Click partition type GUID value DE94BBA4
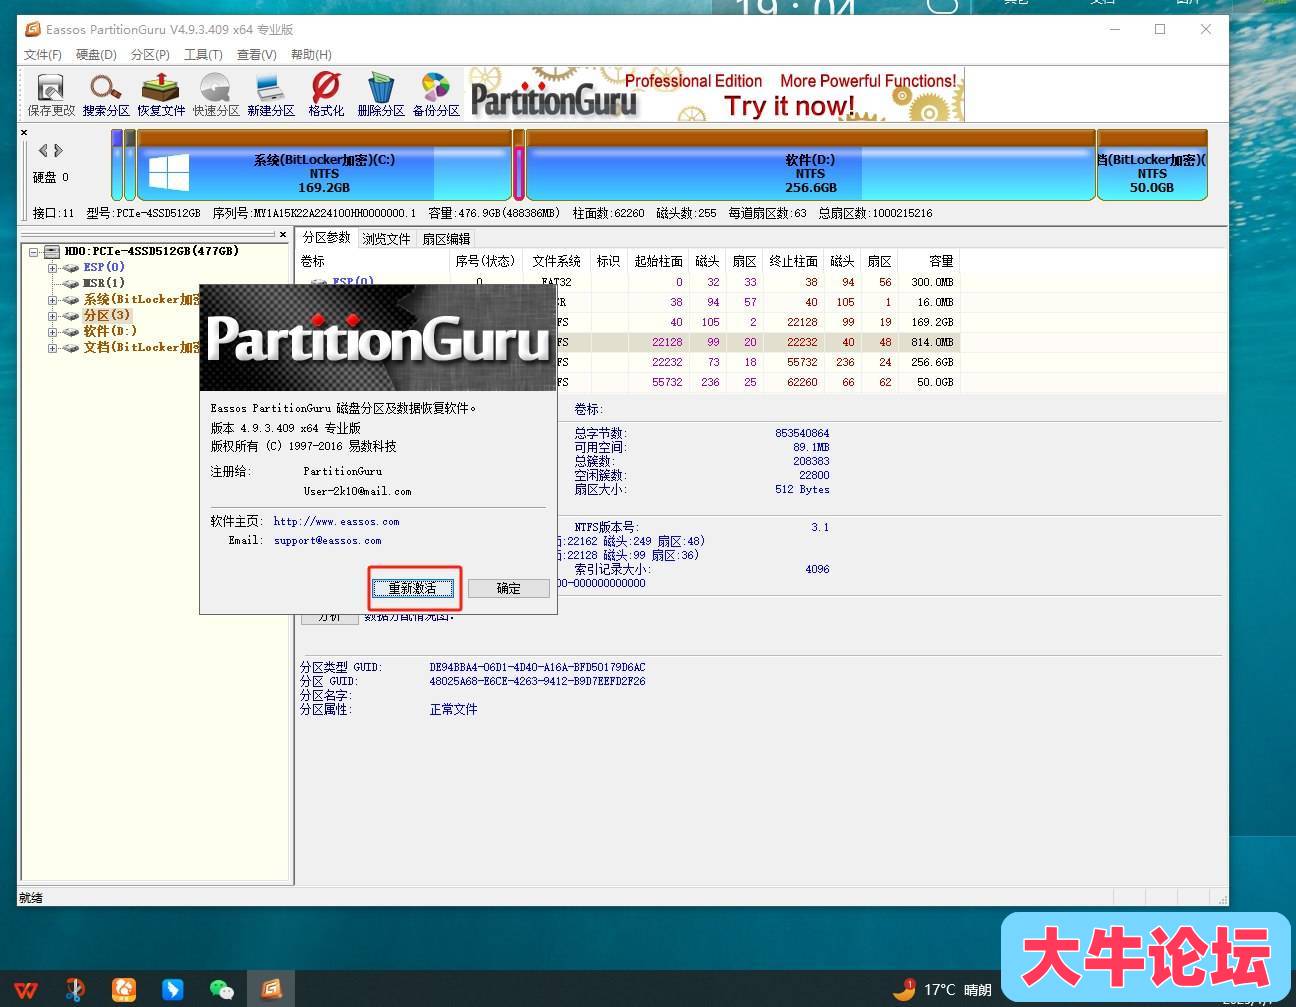This screenshot has width=1296, height=1007. [537, 667]
